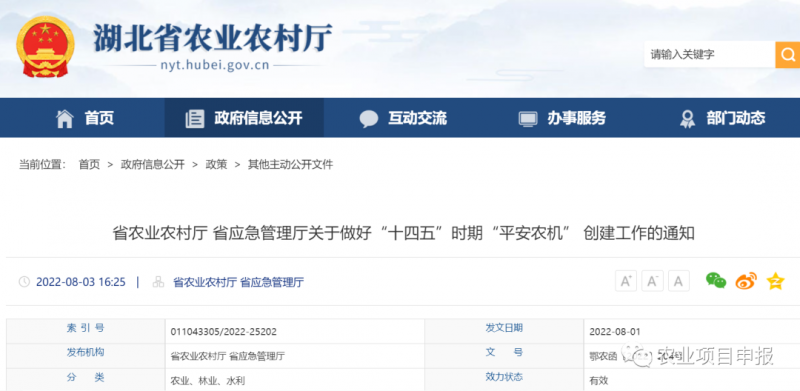Click the yellow star favorites icon
This screenshot has width=800, height=391.
click(x=775, y=281)
